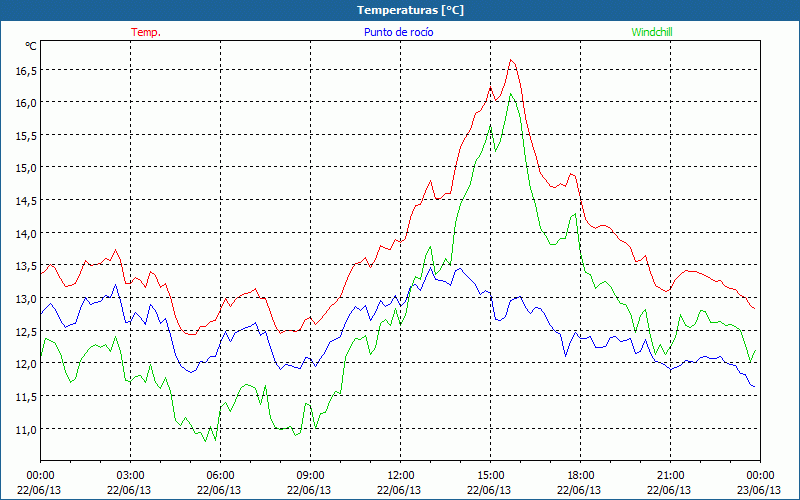The width and height of the screenshot is (800, 500).
Task: Select the 09:00 time axis label
Action: (310, 475)
